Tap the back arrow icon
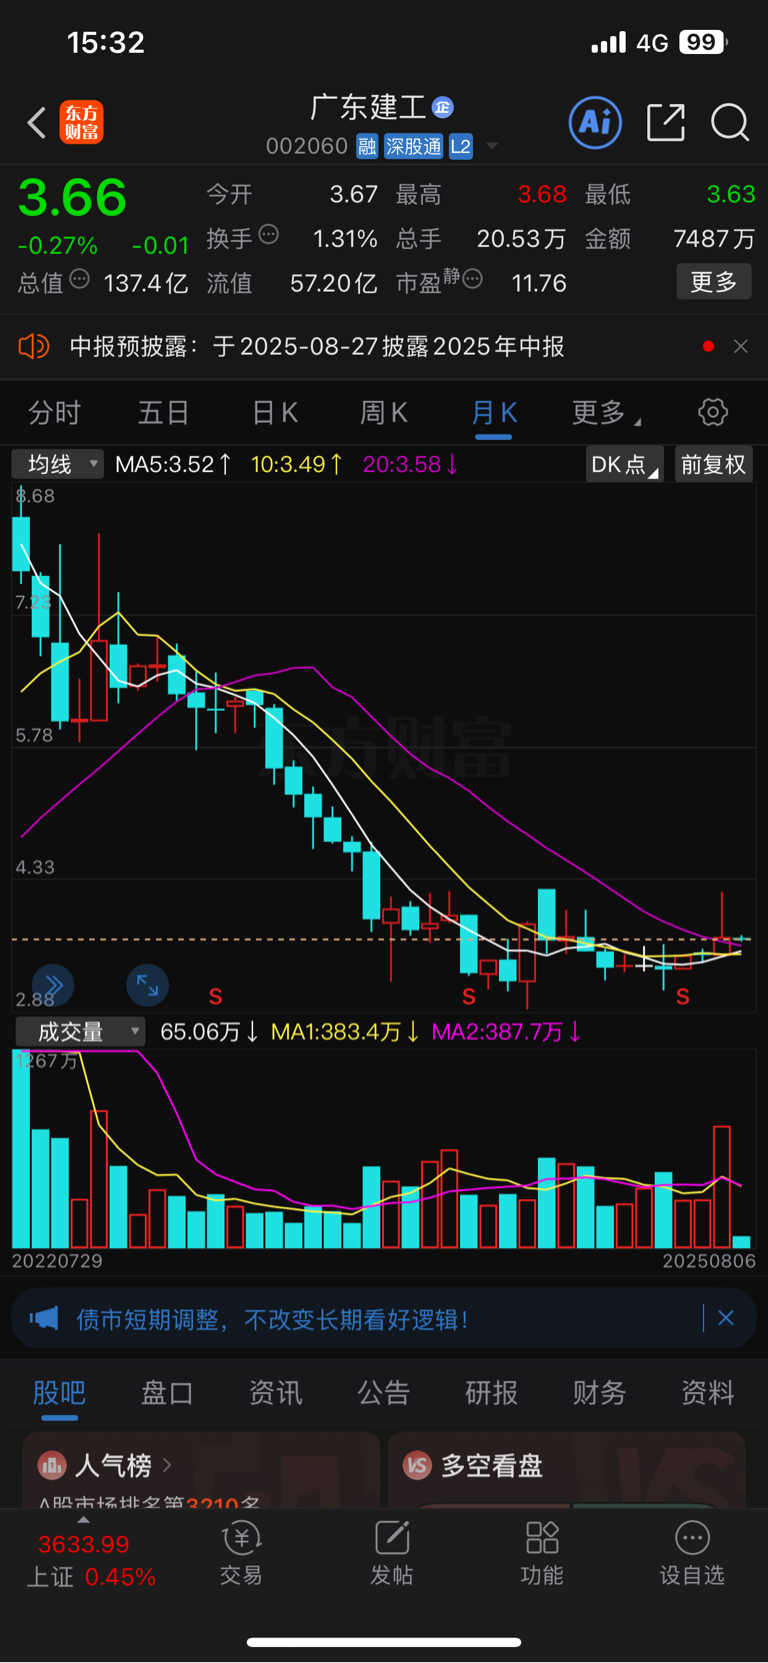 (37, 123)
